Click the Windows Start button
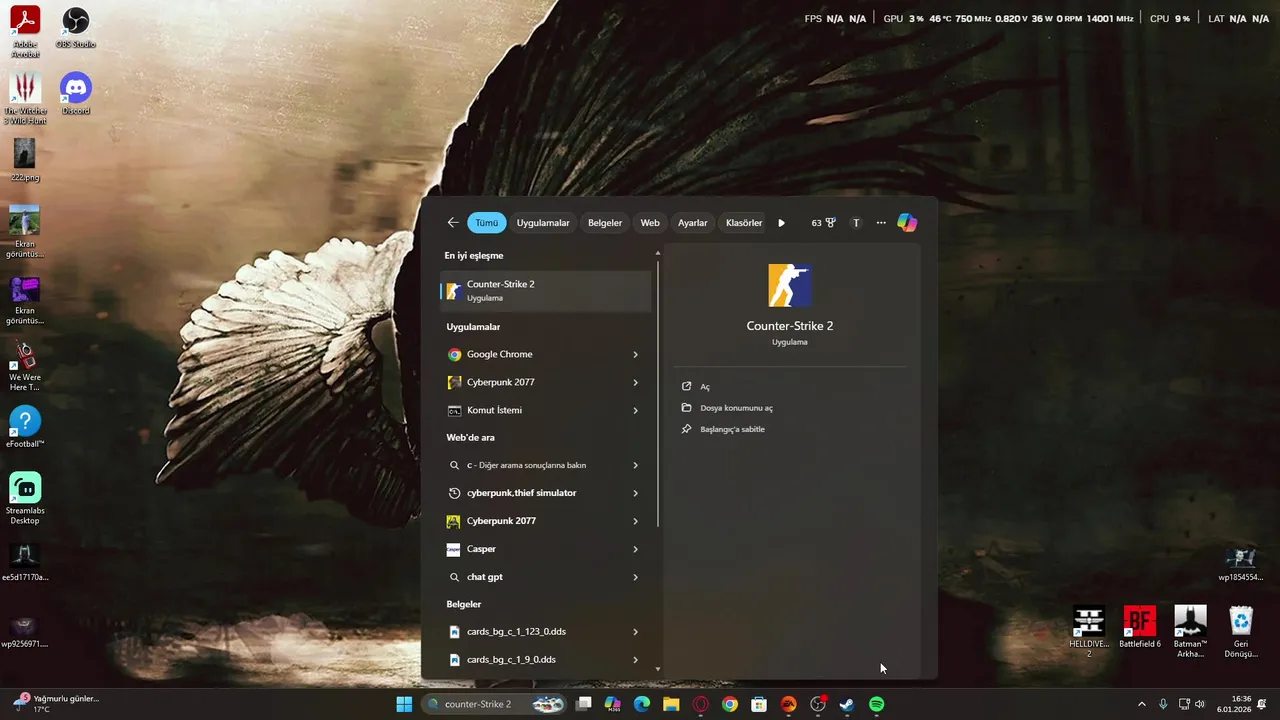 404,704
